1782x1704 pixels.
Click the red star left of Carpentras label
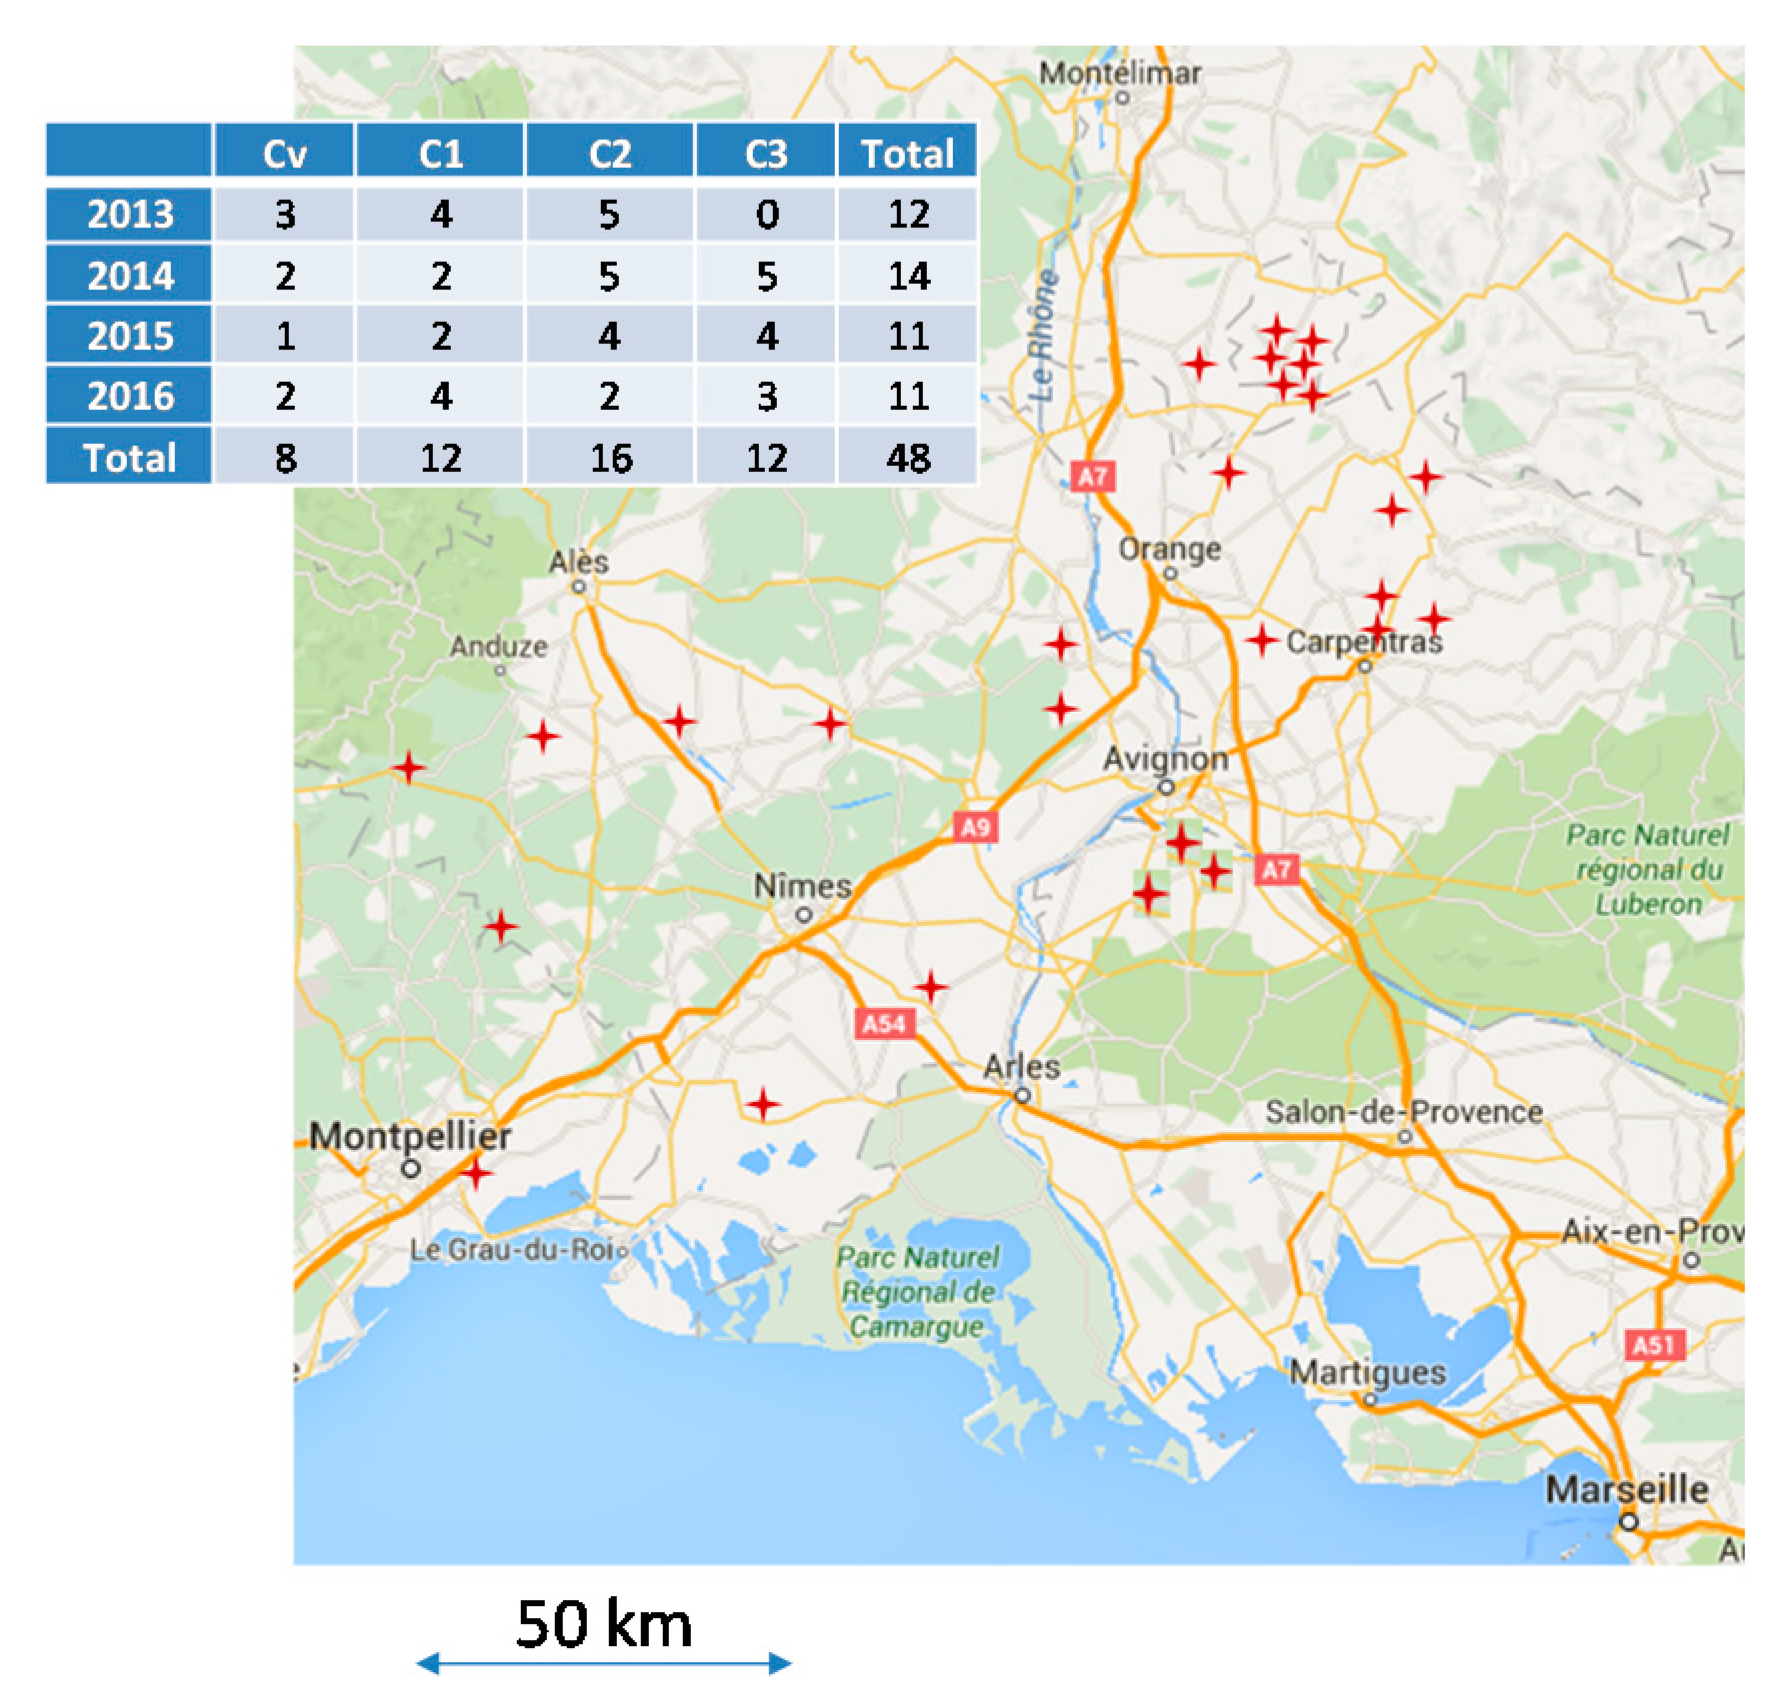tap(1261, 639)
